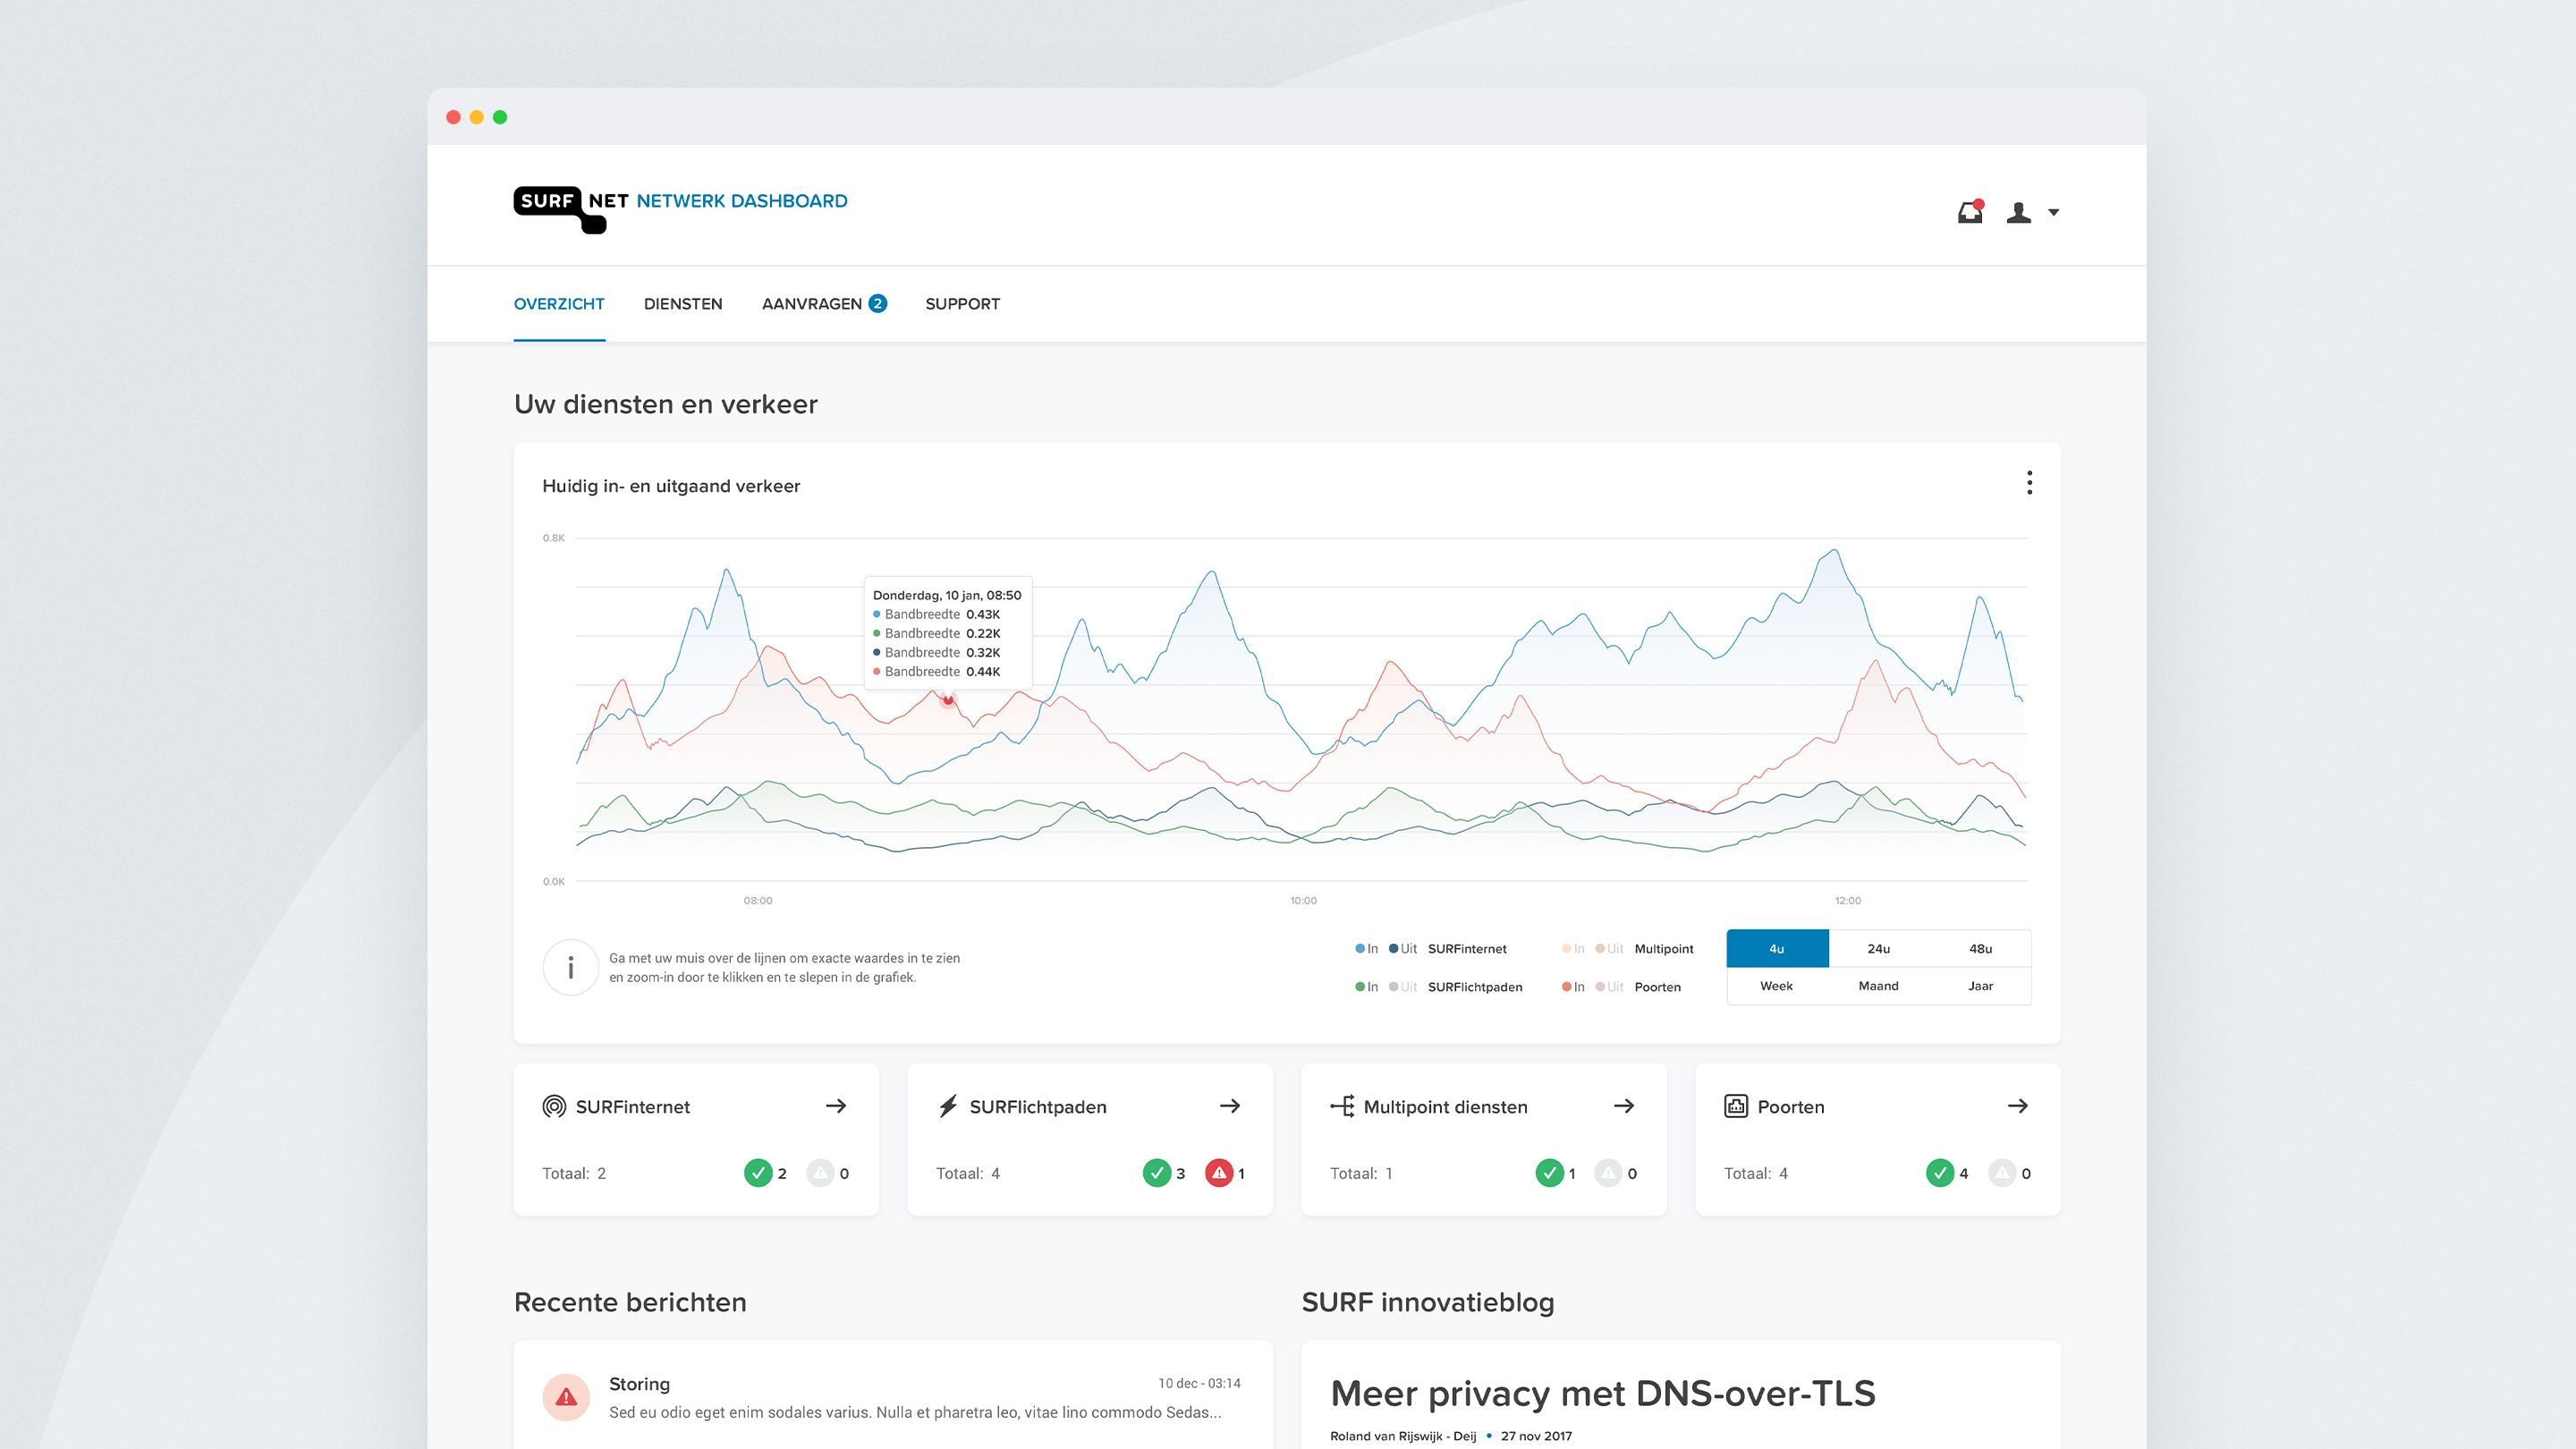Viewport: 2576px width, 1449px height.
Task: Select the 24u time range
Action: (1878, 949)
